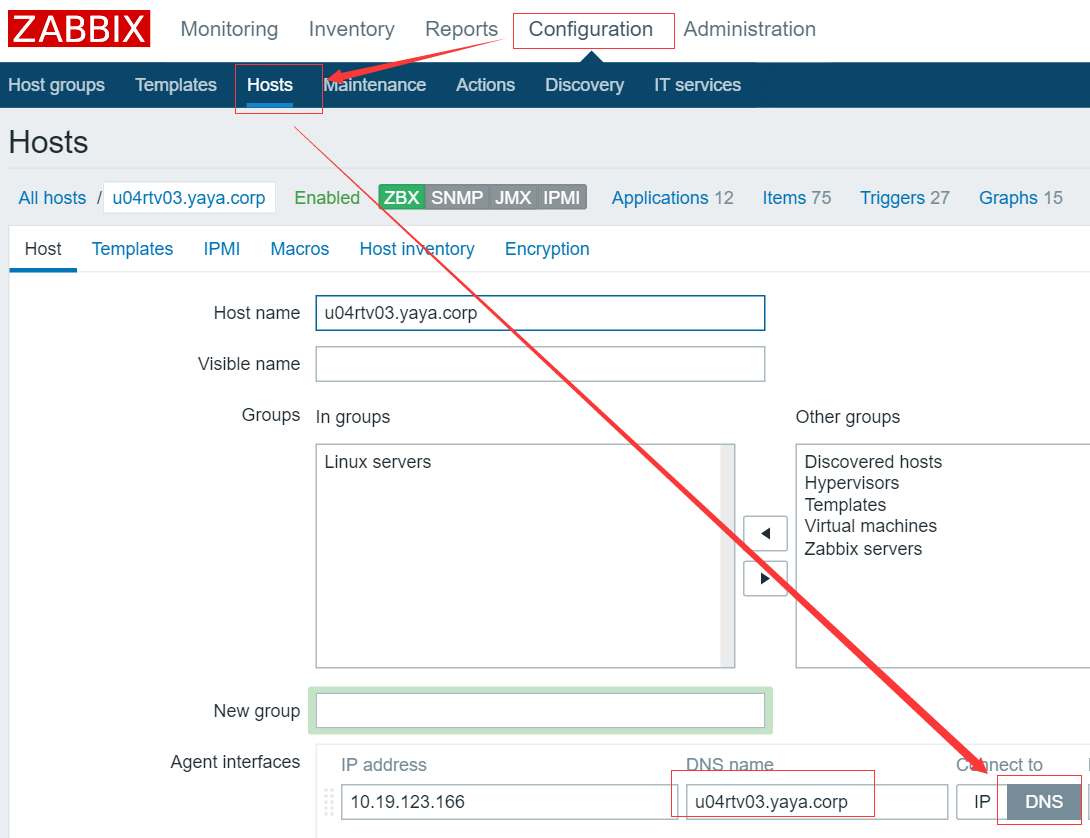Select Discovered hosts in Other groups list
The image size is (1090, 838).
(x=872, y=461)
